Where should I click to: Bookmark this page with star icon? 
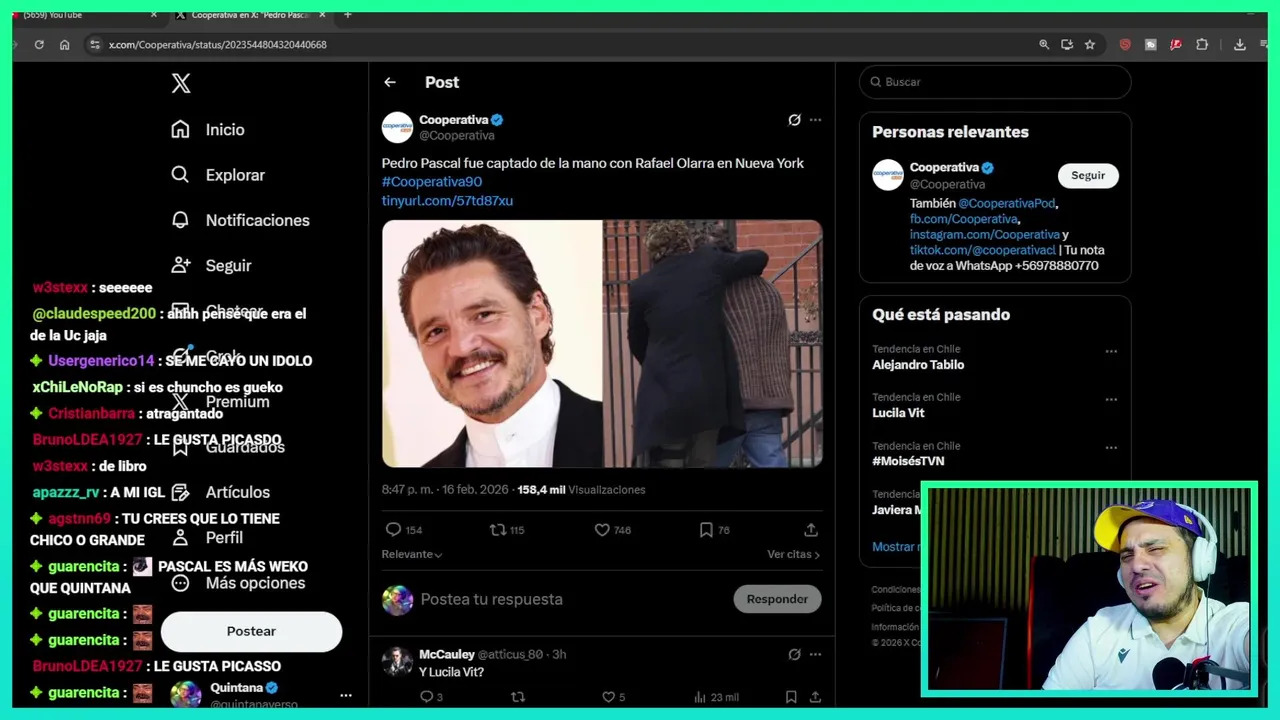click(1090, 44)
